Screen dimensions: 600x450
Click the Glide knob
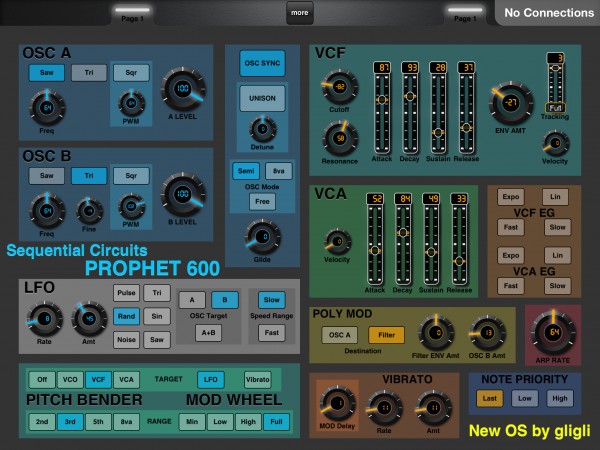pyautogui.click(x=262, y=237)
